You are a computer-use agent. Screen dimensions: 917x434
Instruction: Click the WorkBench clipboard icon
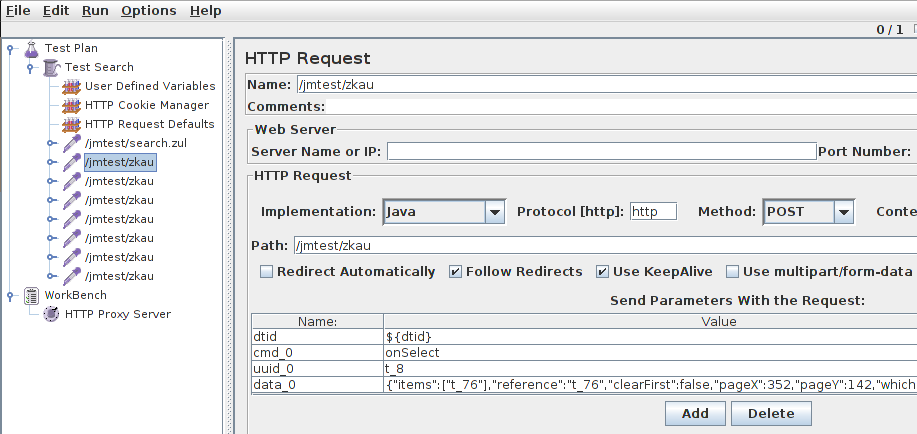pyautogui.click(x=31, y=295)
